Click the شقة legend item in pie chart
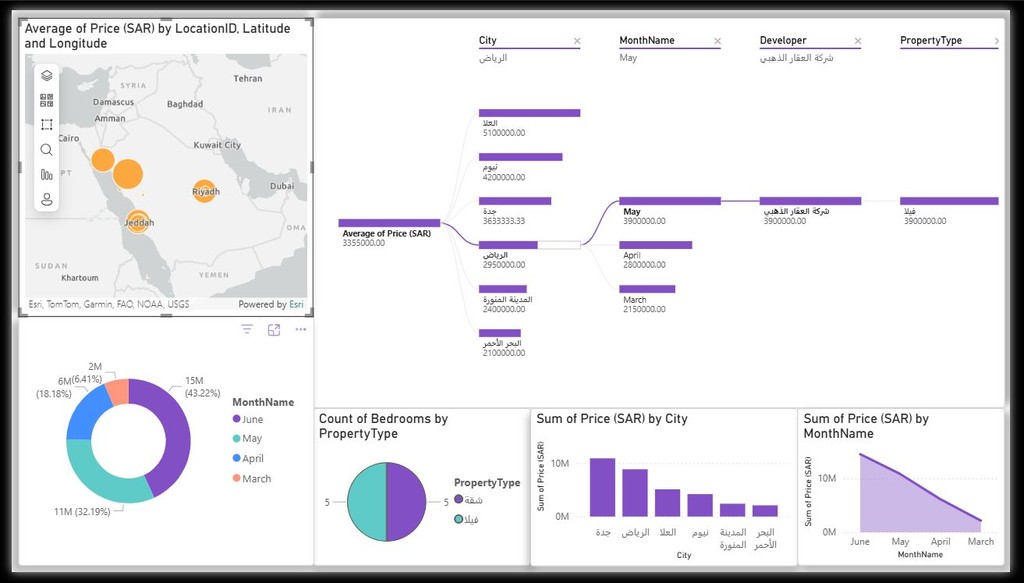The height and width of the screenshot is (583, 1024). pyautogui.click(x=469, y=499)
